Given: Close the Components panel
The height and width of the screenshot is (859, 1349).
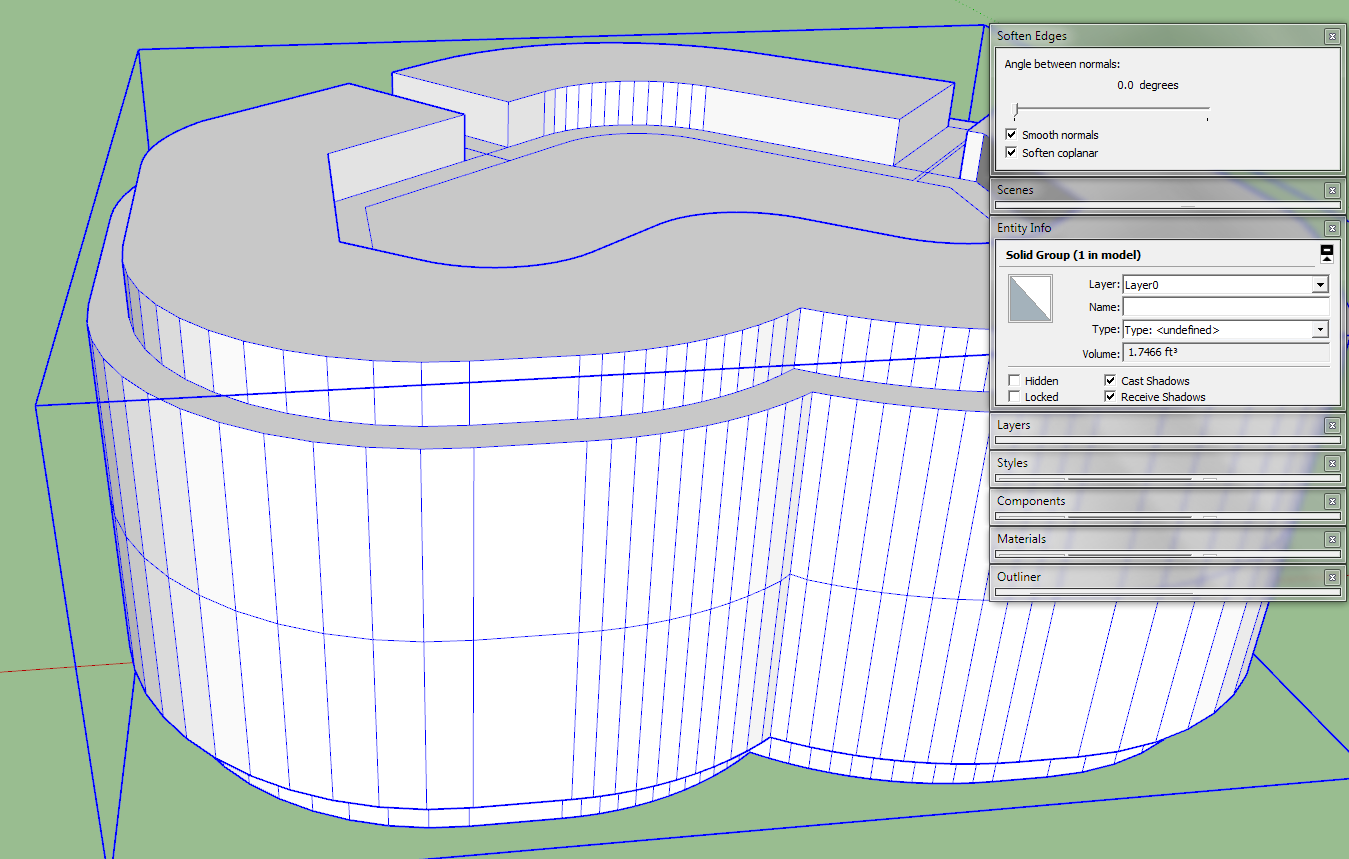Looking at the screenshot, I should pyautogui.click(x=1332, y=502).
